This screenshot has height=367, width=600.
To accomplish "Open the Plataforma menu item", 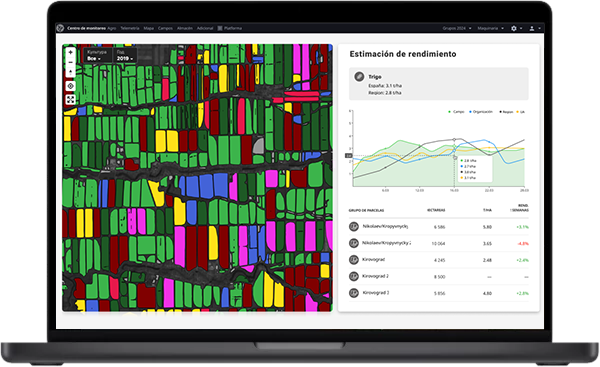I will tap(233, 28).
